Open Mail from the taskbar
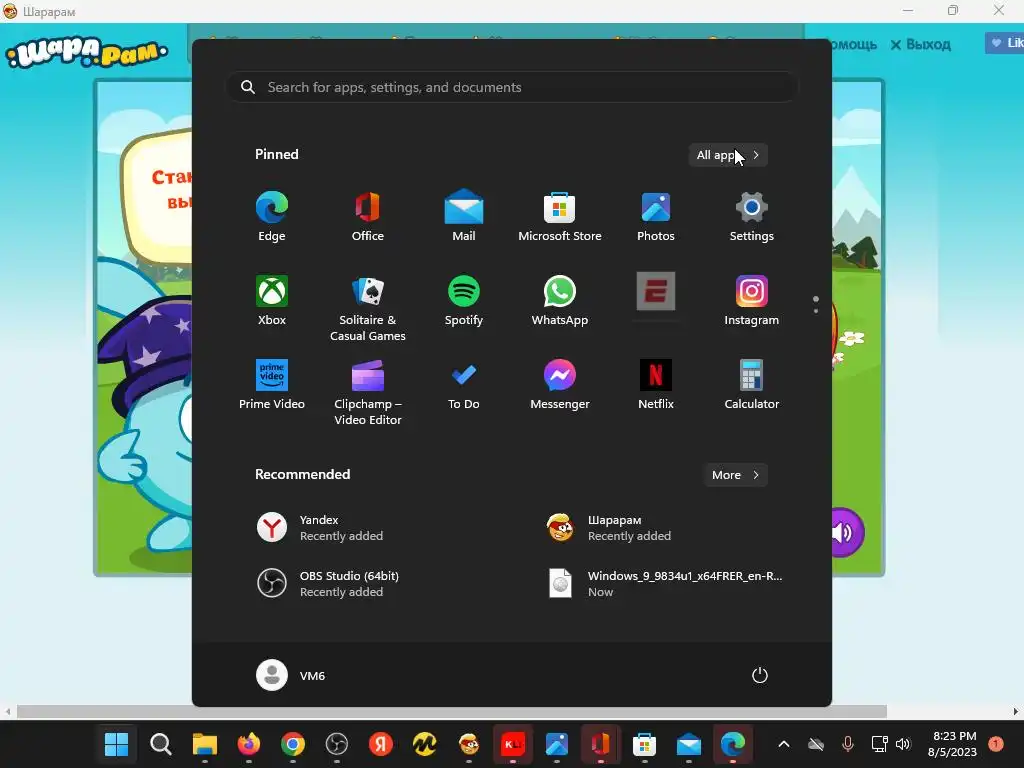Viewport: 1024px width, 768px height. tap(688, 744)
